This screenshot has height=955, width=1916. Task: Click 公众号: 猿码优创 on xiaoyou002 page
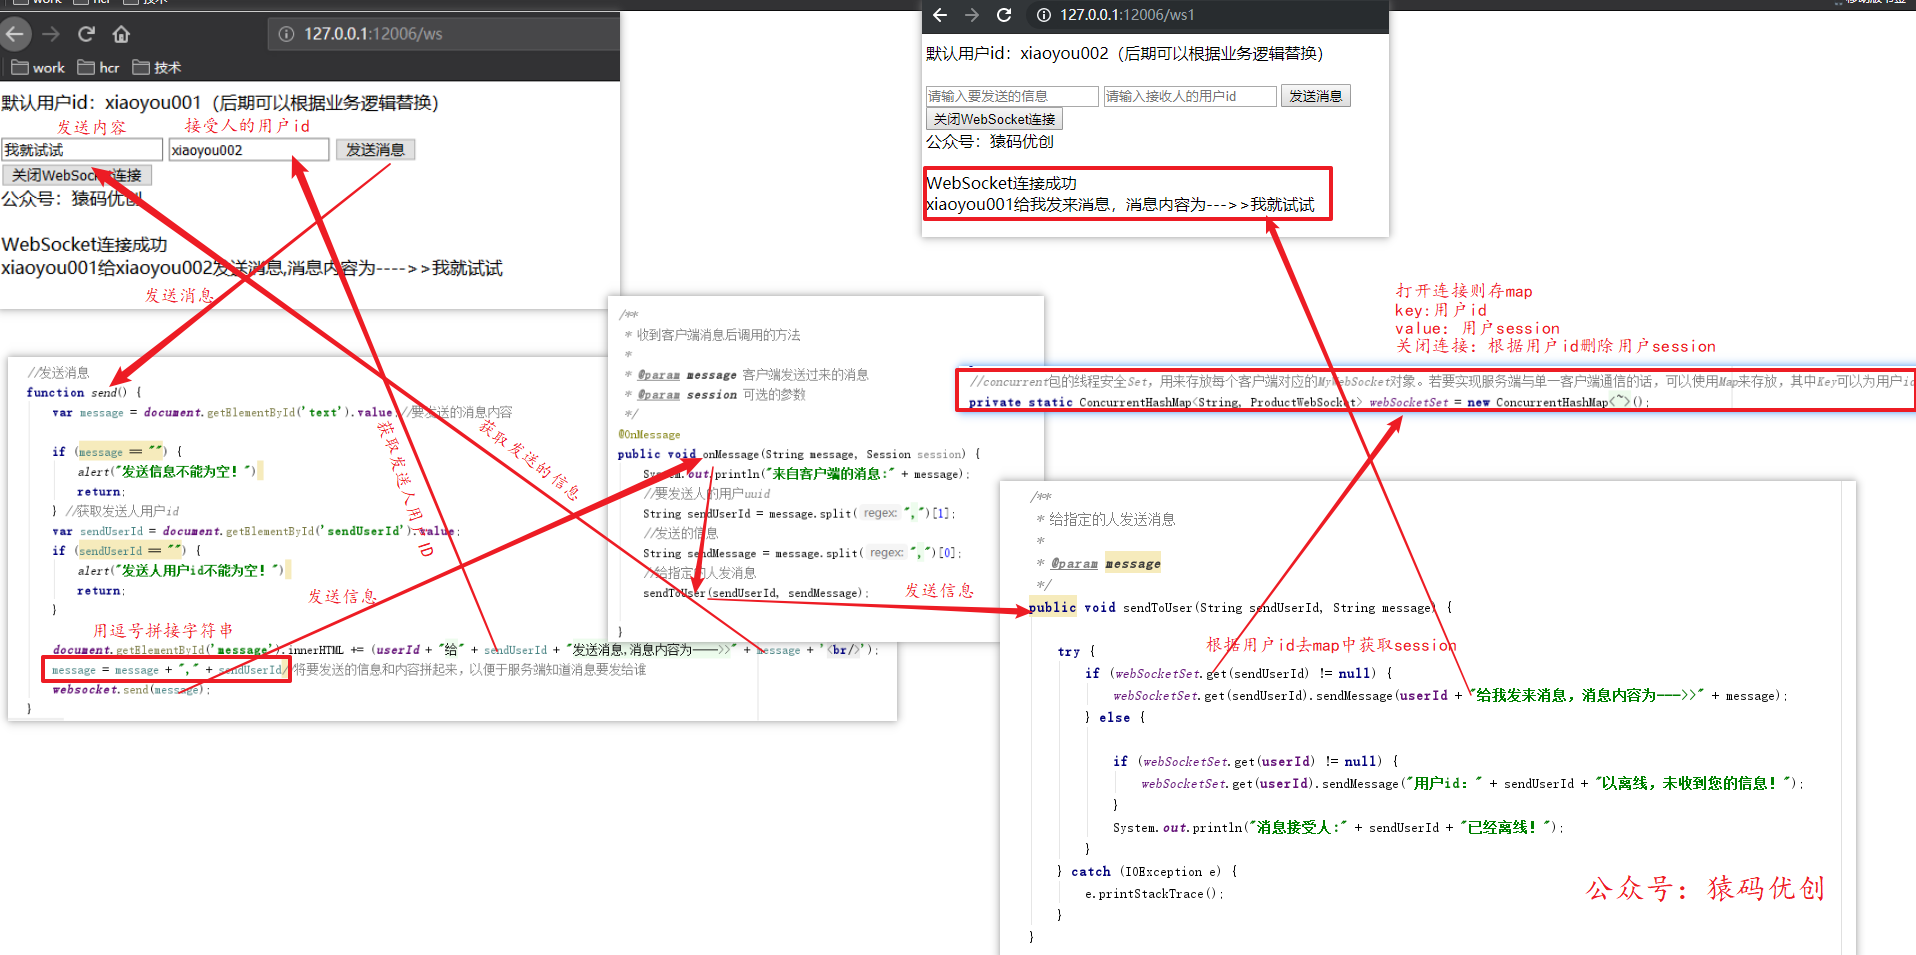tap(990, 142)
